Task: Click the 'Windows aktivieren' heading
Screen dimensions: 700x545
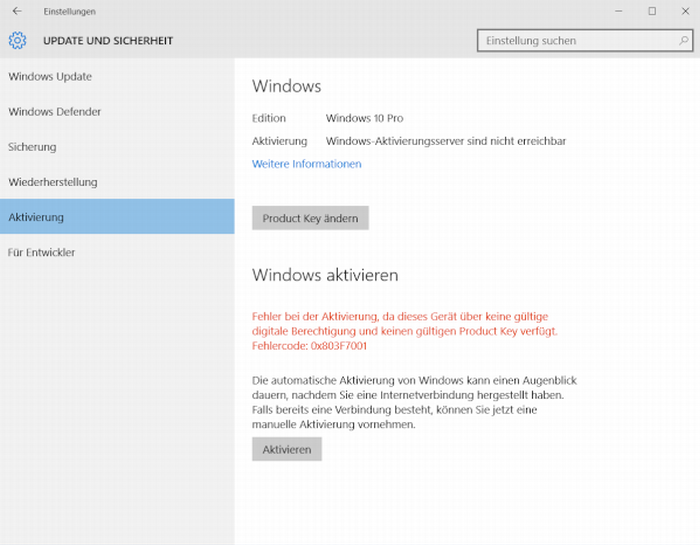Action: (x=325, y=274)
